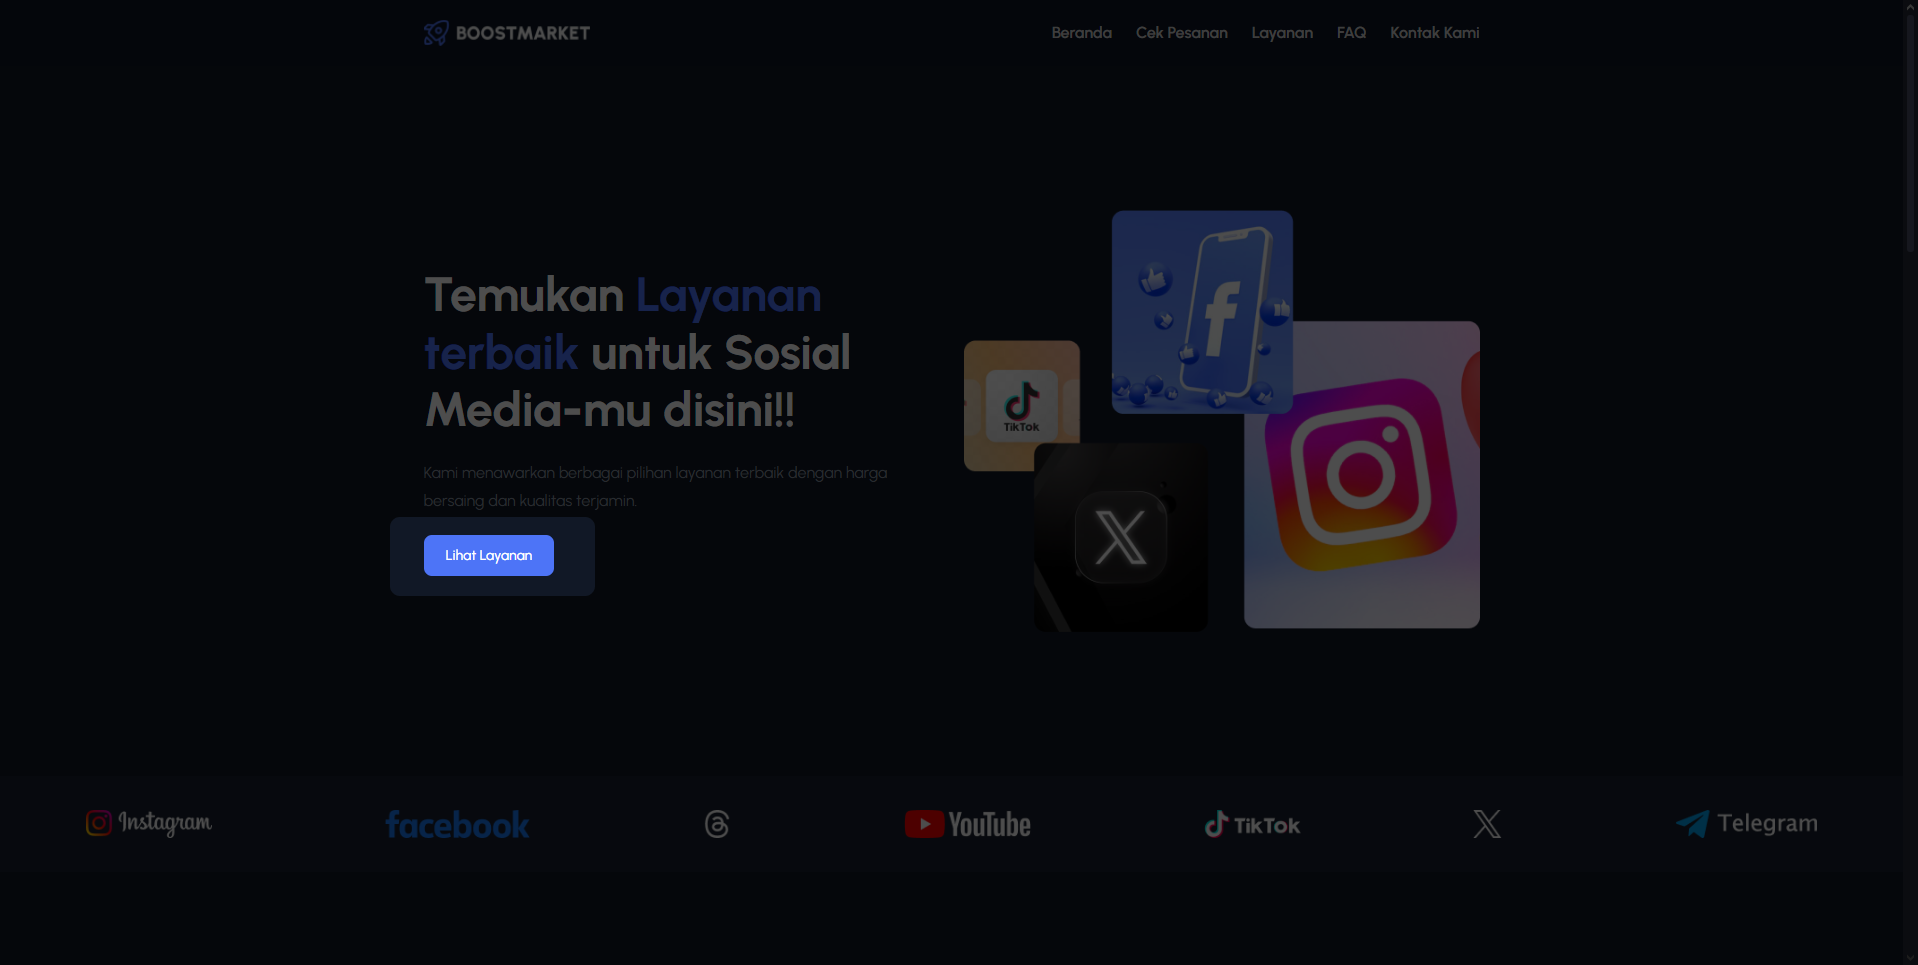The height and width of the screenshot is (965, 1918).
Task: Click the Lihat Layanan button
Action: [489, 555]
